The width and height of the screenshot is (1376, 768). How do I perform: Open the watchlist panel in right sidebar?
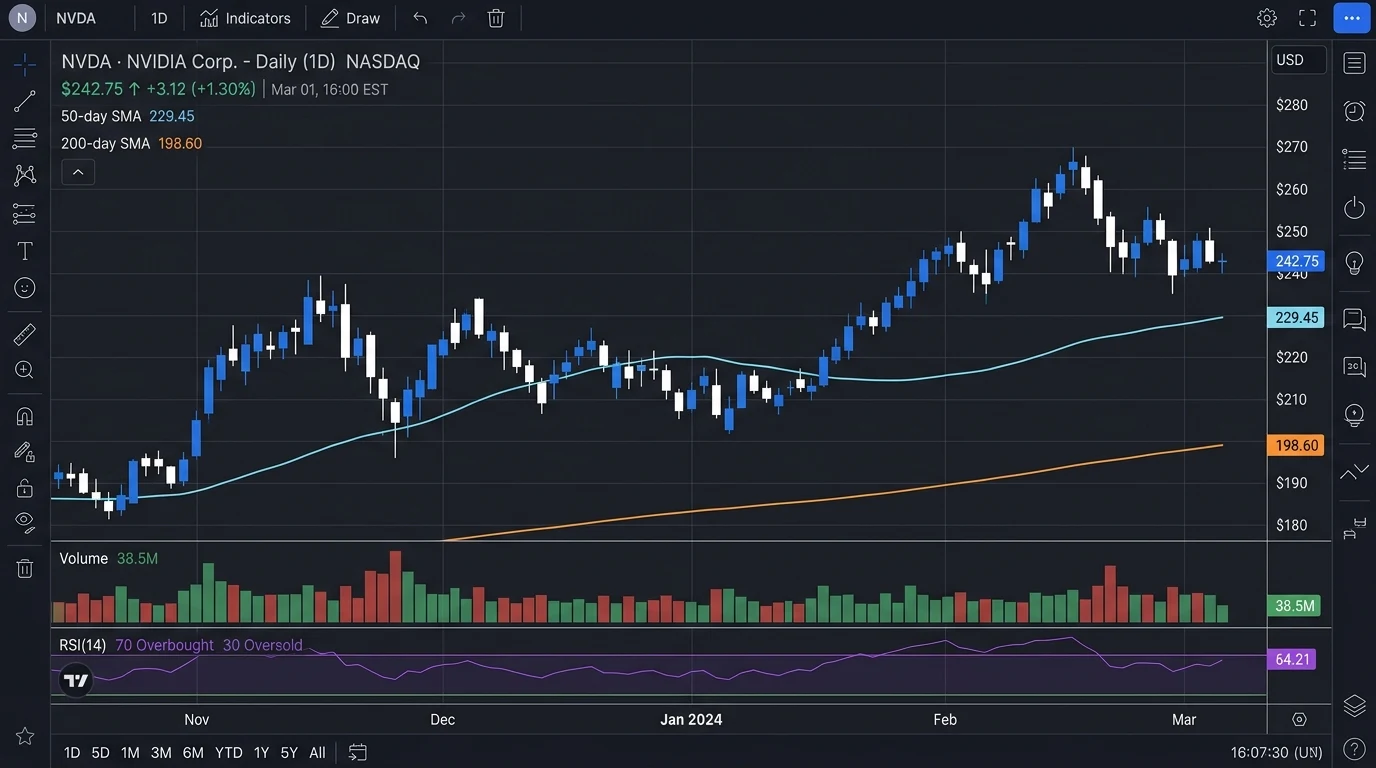point(1355,63)
